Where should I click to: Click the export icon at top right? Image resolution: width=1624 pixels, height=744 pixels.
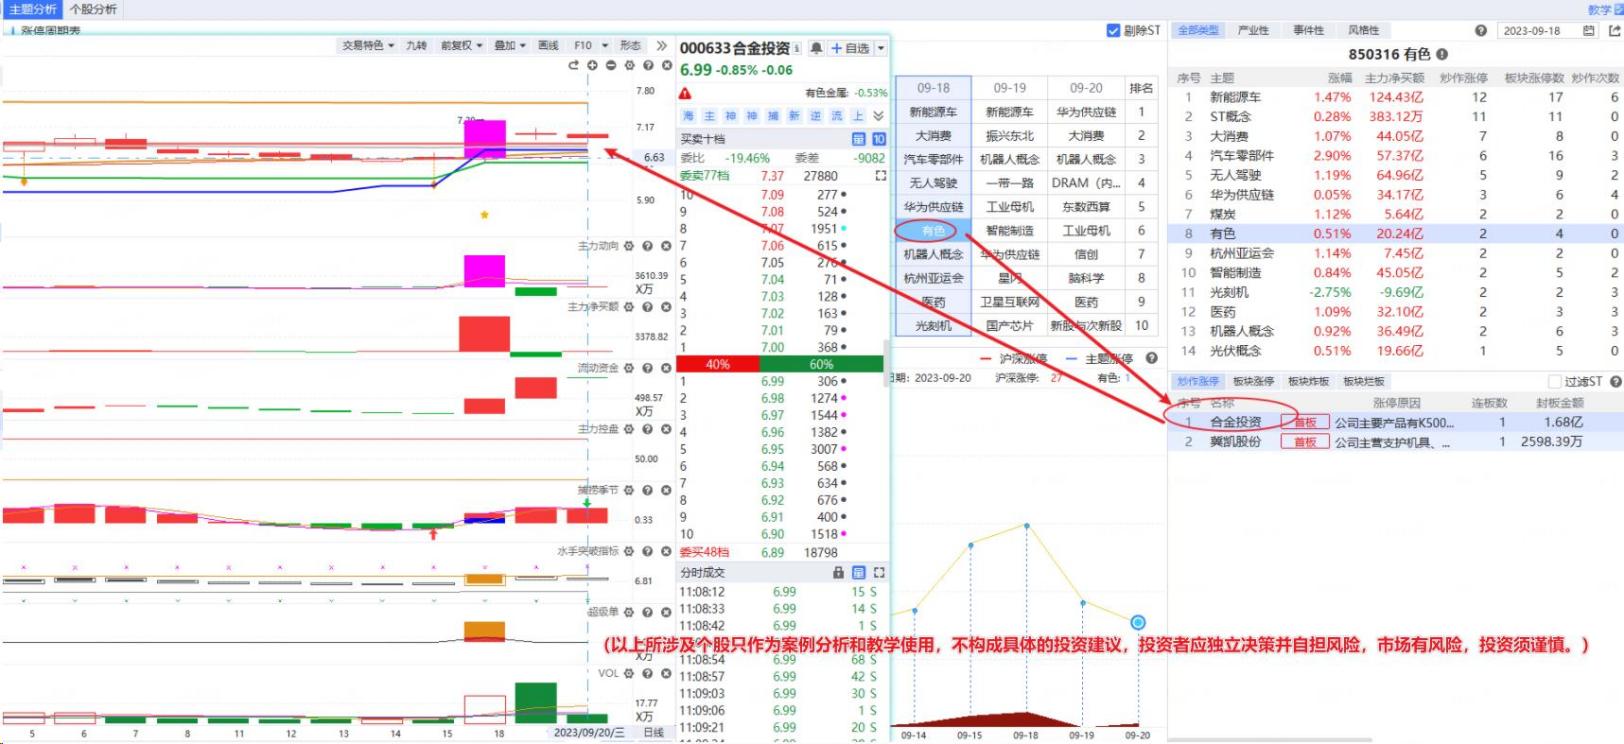click(1614, 31)
